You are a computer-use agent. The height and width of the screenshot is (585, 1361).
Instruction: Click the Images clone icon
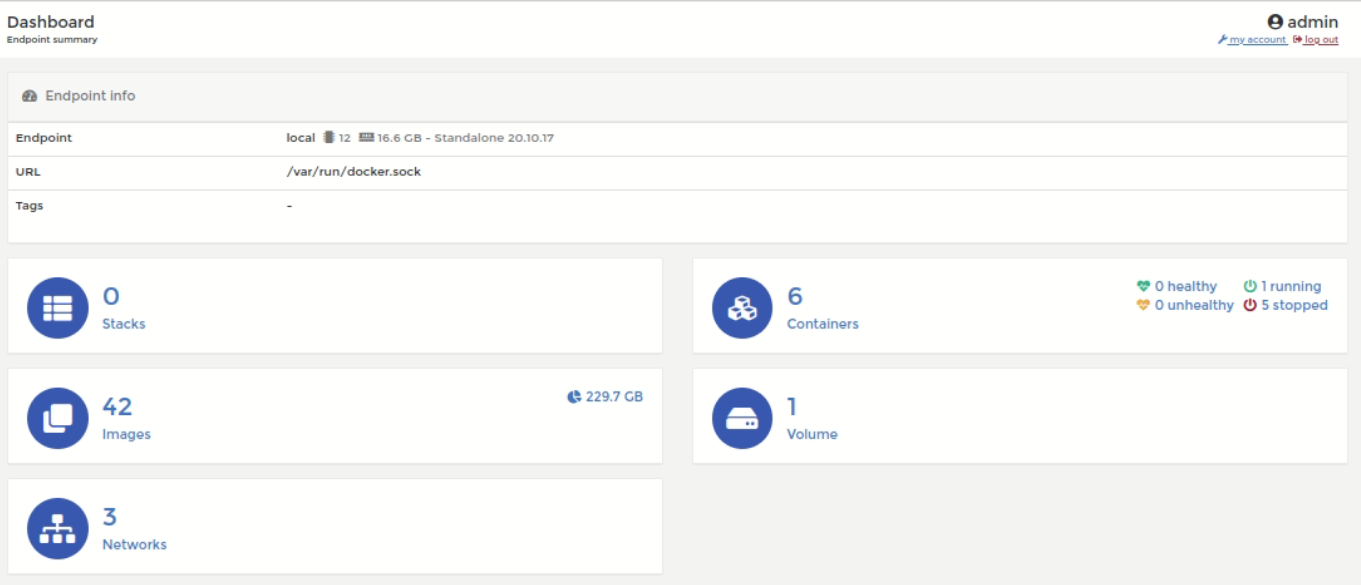pyautogui.click(x=57, y=418)
